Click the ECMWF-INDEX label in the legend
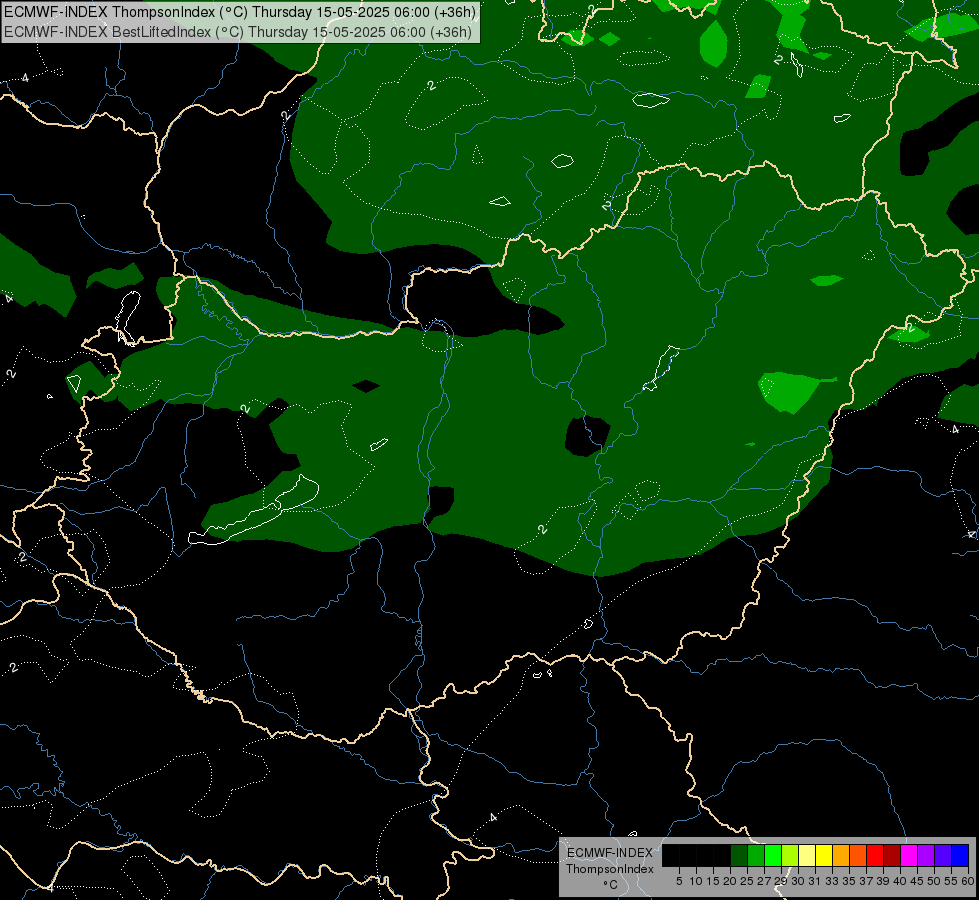The height and width of the screenshot is (900, 979). 610,853
